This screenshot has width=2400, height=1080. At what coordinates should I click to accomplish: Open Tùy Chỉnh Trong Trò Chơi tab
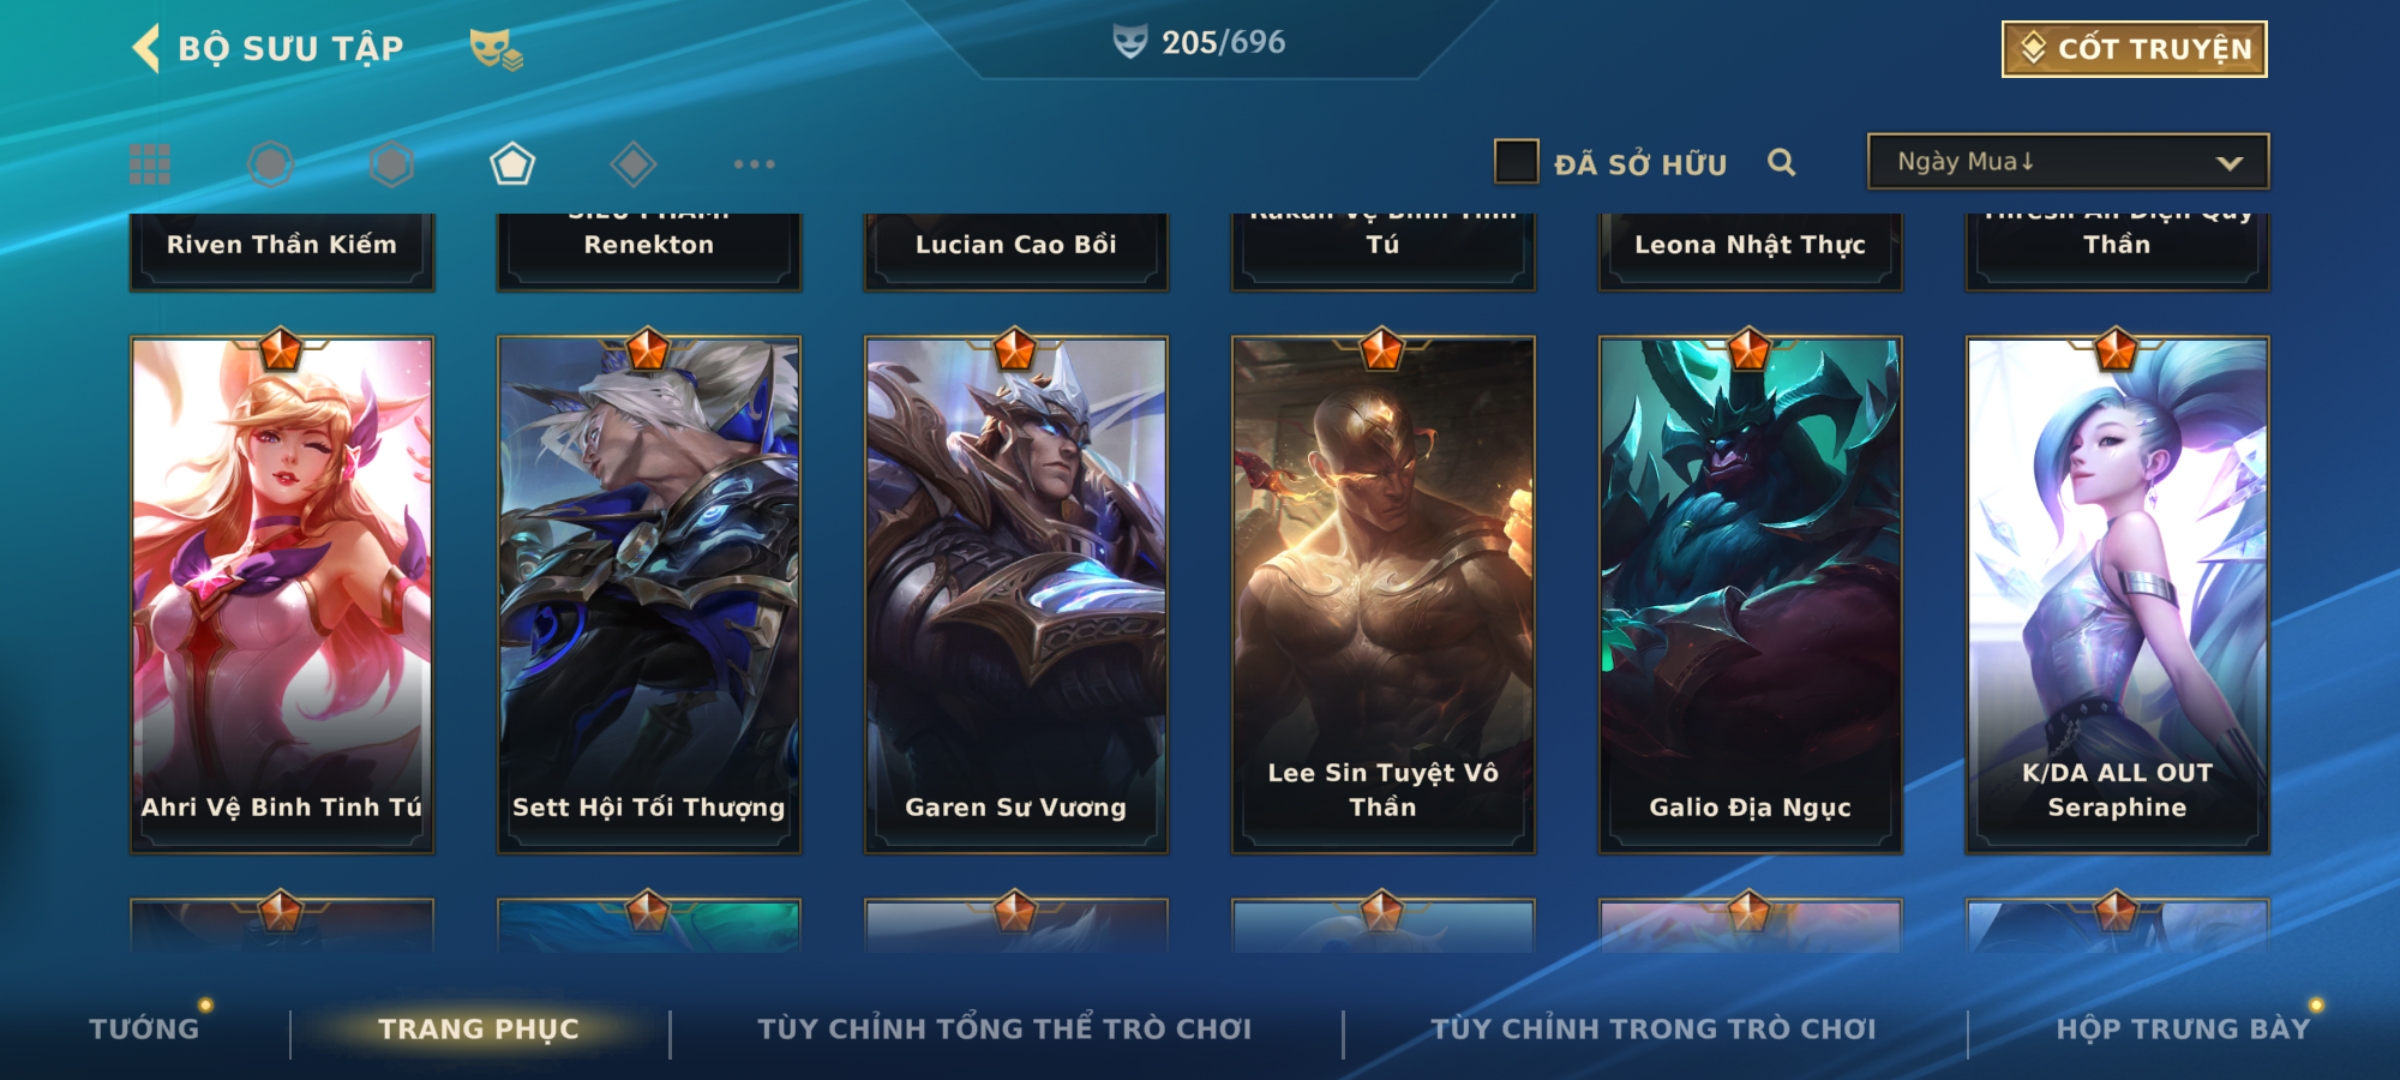click(1654, 1028)
